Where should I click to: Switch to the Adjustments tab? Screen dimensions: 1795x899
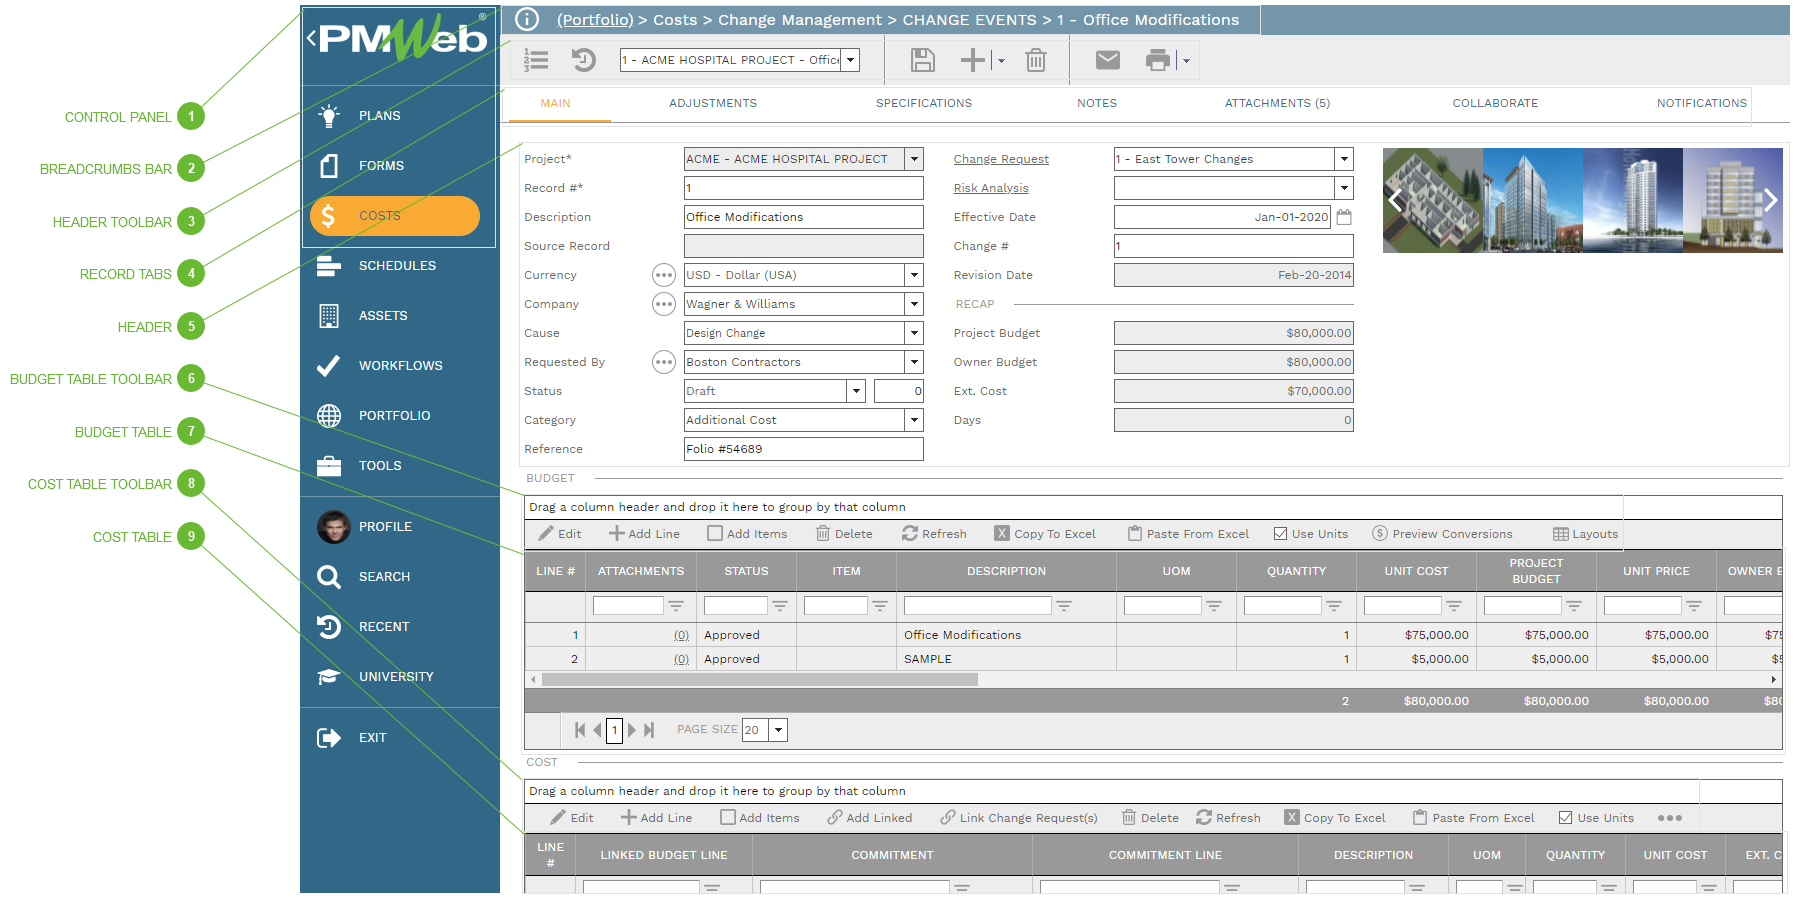click(712, 103)
